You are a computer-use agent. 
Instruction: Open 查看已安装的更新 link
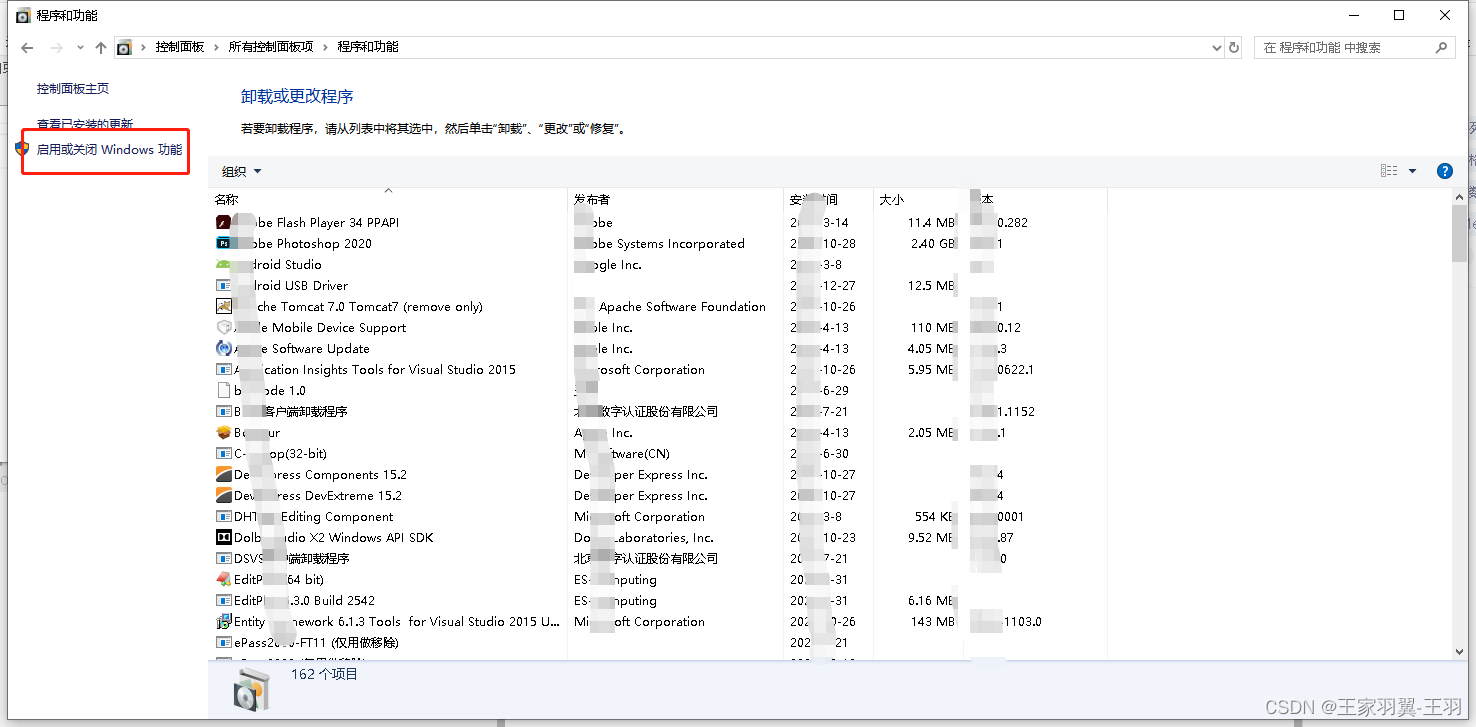(85, 124)
